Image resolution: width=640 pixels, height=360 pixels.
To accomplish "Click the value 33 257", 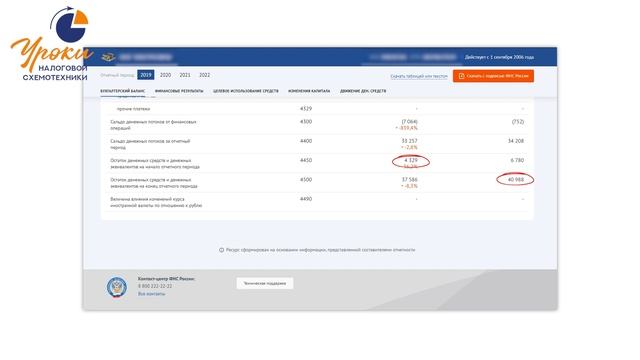I will click(409, 141).
